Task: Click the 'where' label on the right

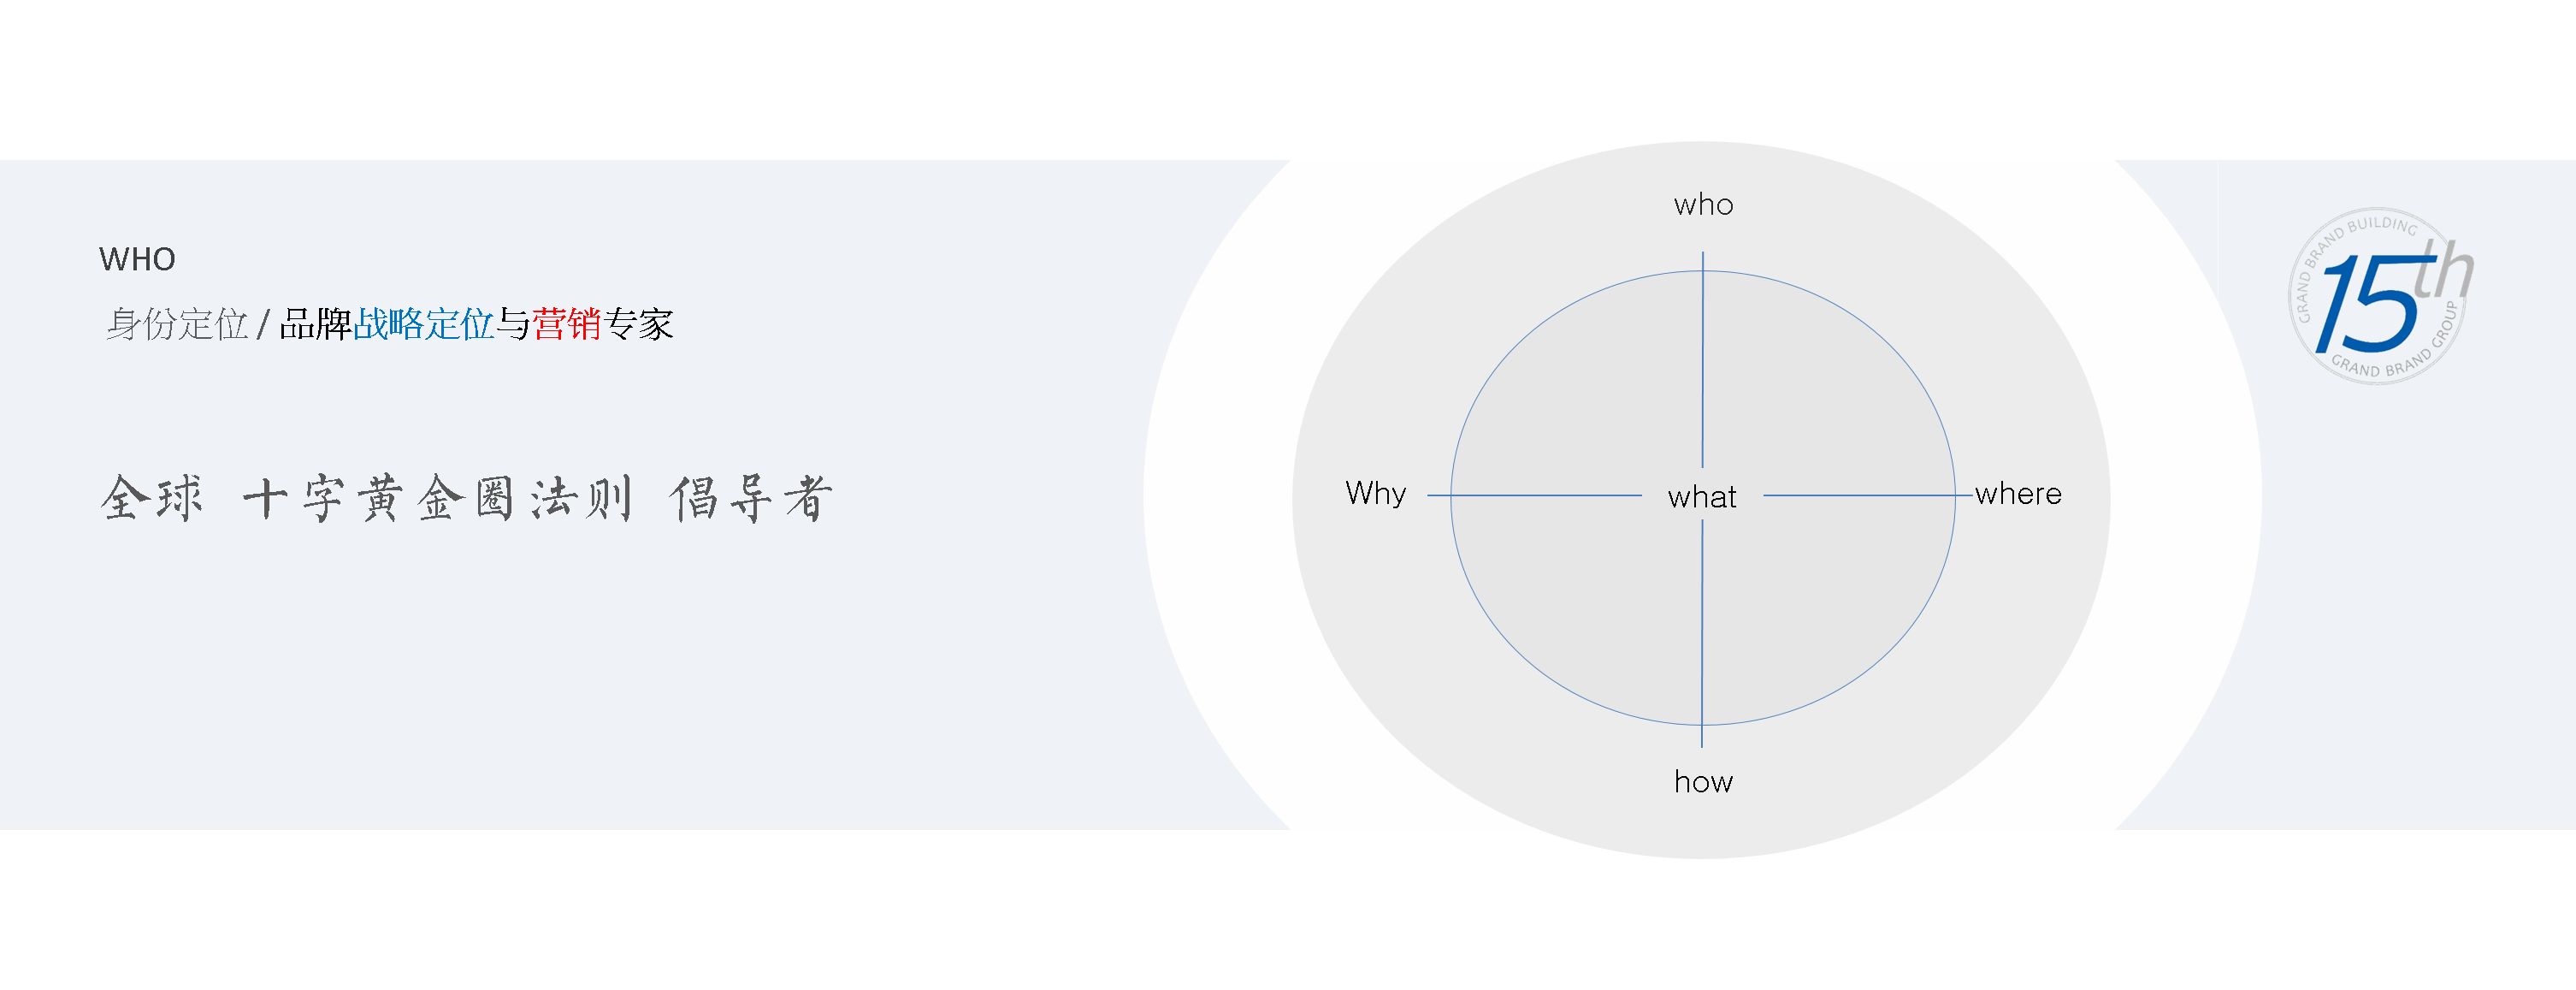Action: [2018, 494]
